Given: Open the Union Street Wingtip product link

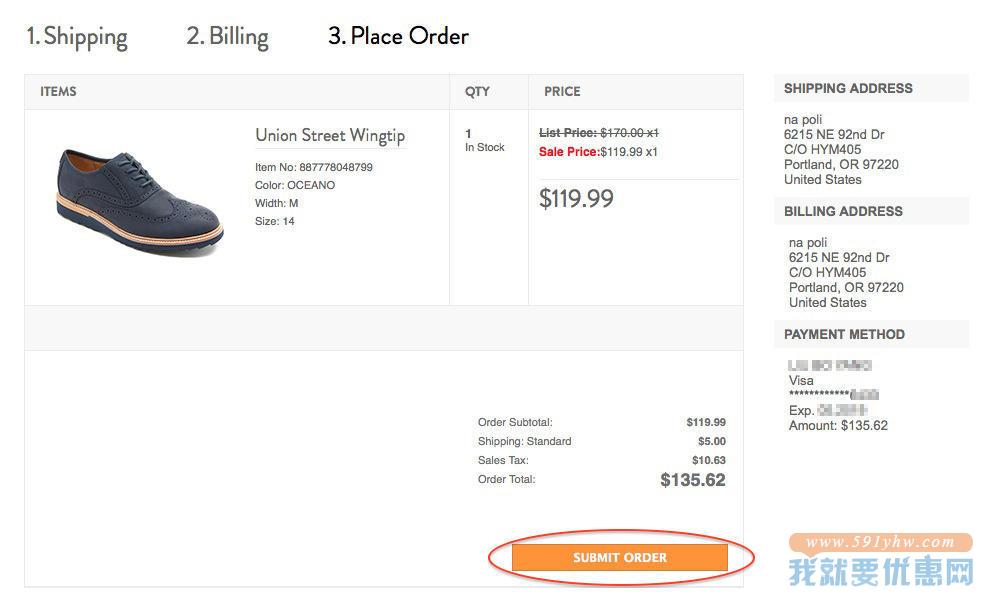Looking at the screenshot, I should click(x=330, y=135).
